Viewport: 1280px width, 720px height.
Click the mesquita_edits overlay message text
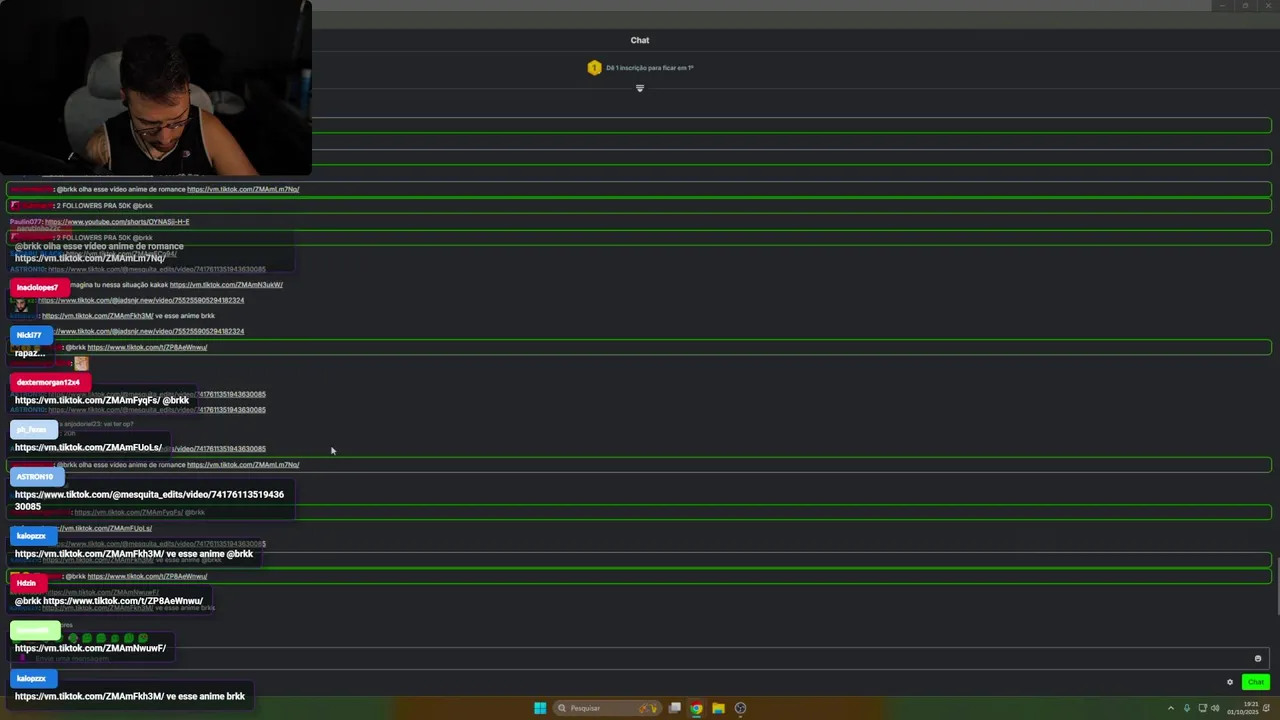click(149, 500)
